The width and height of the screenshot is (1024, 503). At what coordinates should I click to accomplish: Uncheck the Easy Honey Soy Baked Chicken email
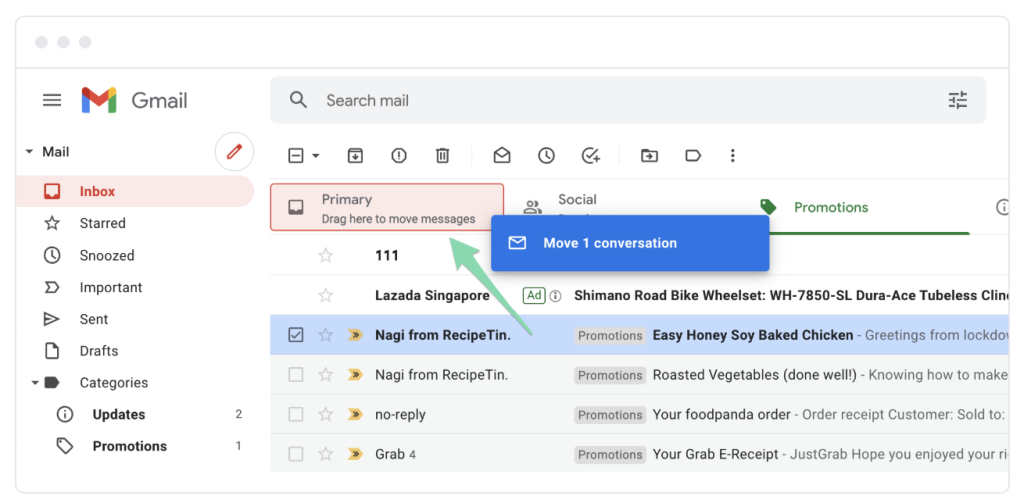pos(296,335)
